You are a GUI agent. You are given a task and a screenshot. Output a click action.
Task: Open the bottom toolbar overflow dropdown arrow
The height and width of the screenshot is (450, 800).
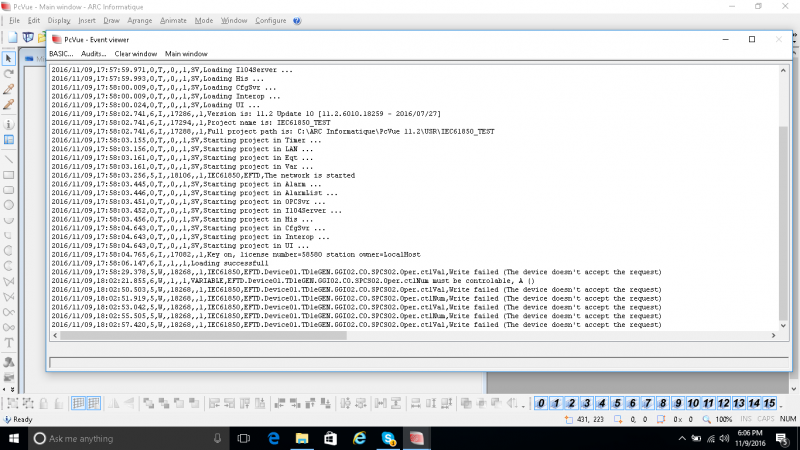[x=781, y=406]
